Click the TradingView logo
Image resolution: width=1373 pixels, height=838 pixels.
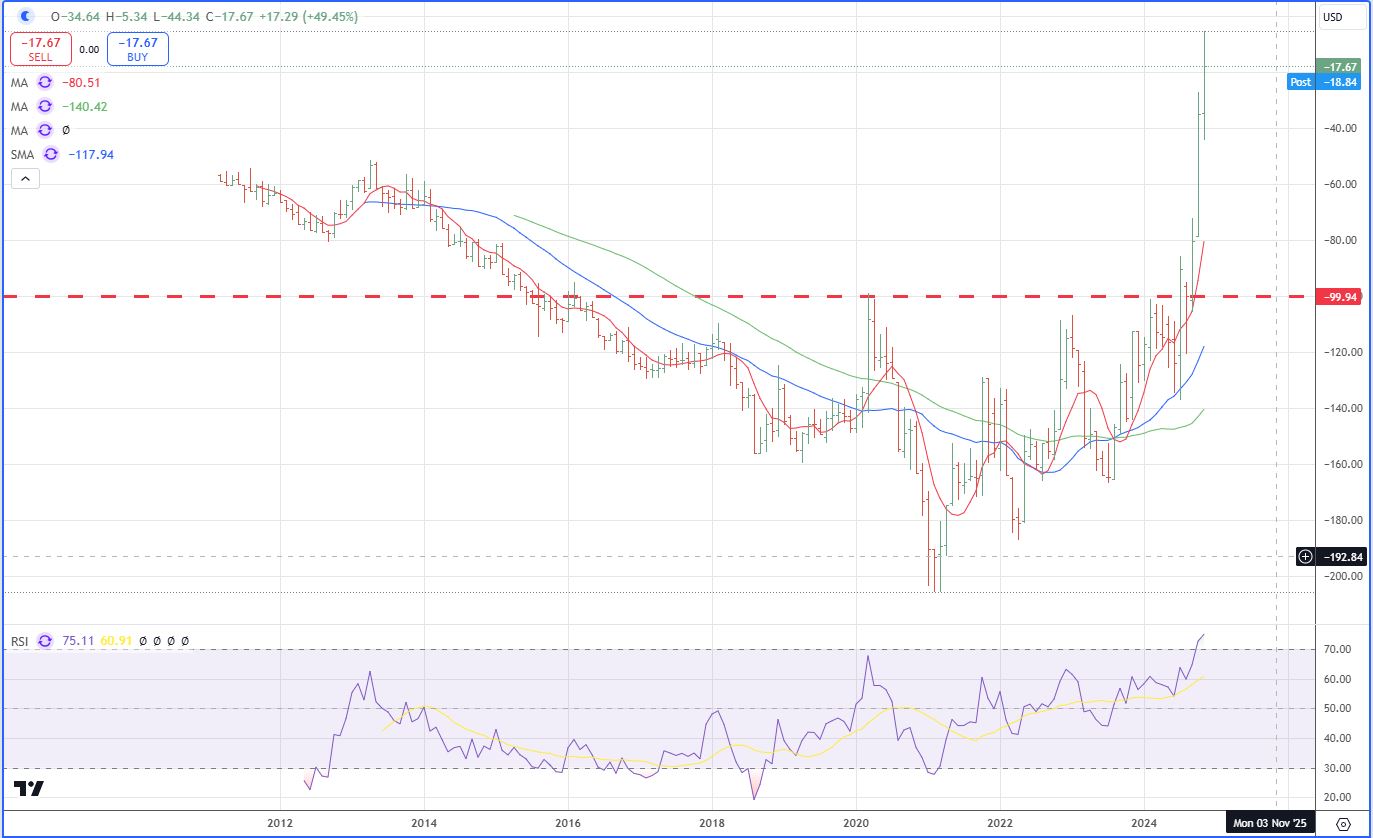(x=30, y=789)
